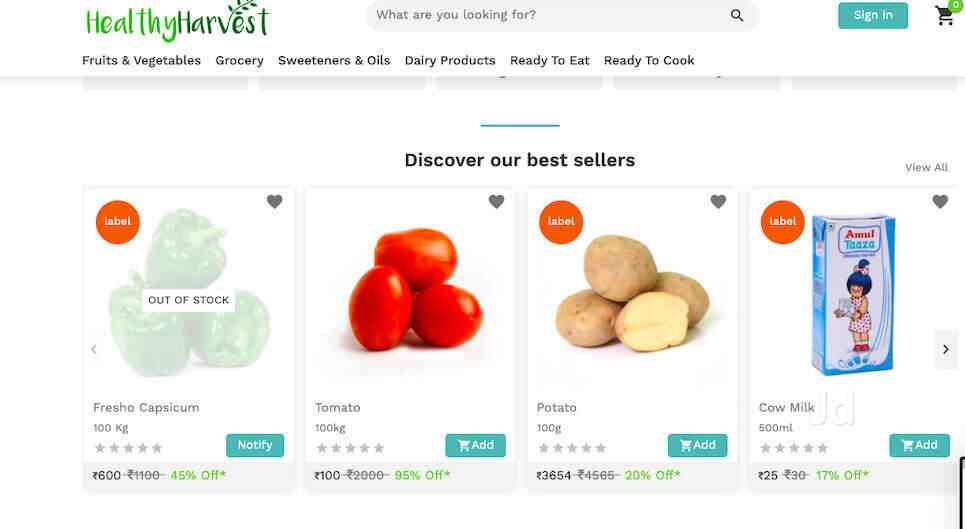965x529 pixels.
Task: Open Fruits & Vegetables category
Action: 142,60
